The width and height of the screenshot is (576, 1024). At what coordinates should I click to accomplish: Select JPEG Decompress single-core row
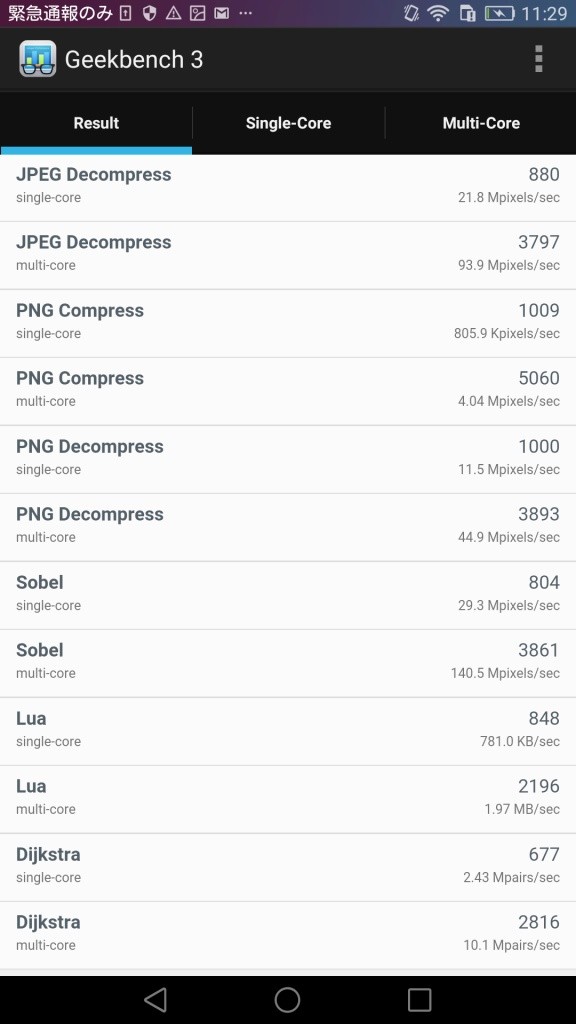pos(288,187)
